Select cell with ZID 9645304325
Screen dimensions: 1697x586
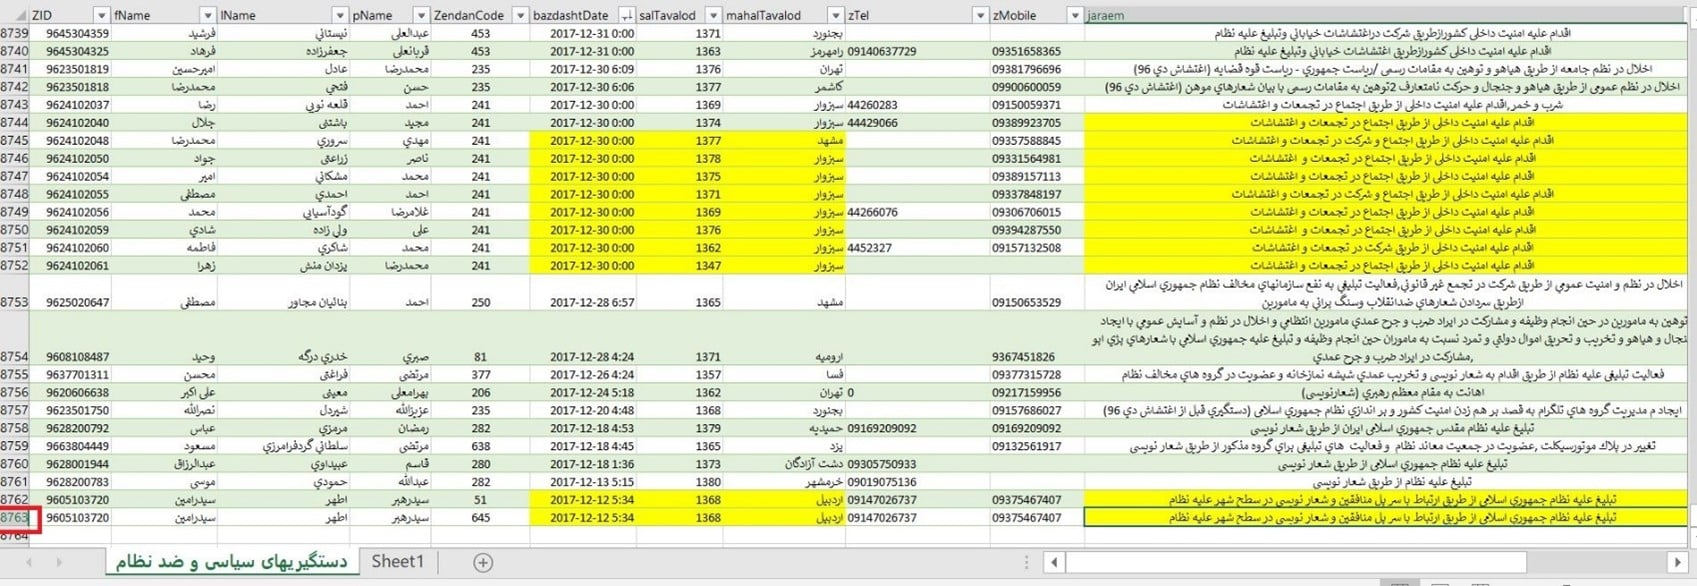click(x=69, y=51)
